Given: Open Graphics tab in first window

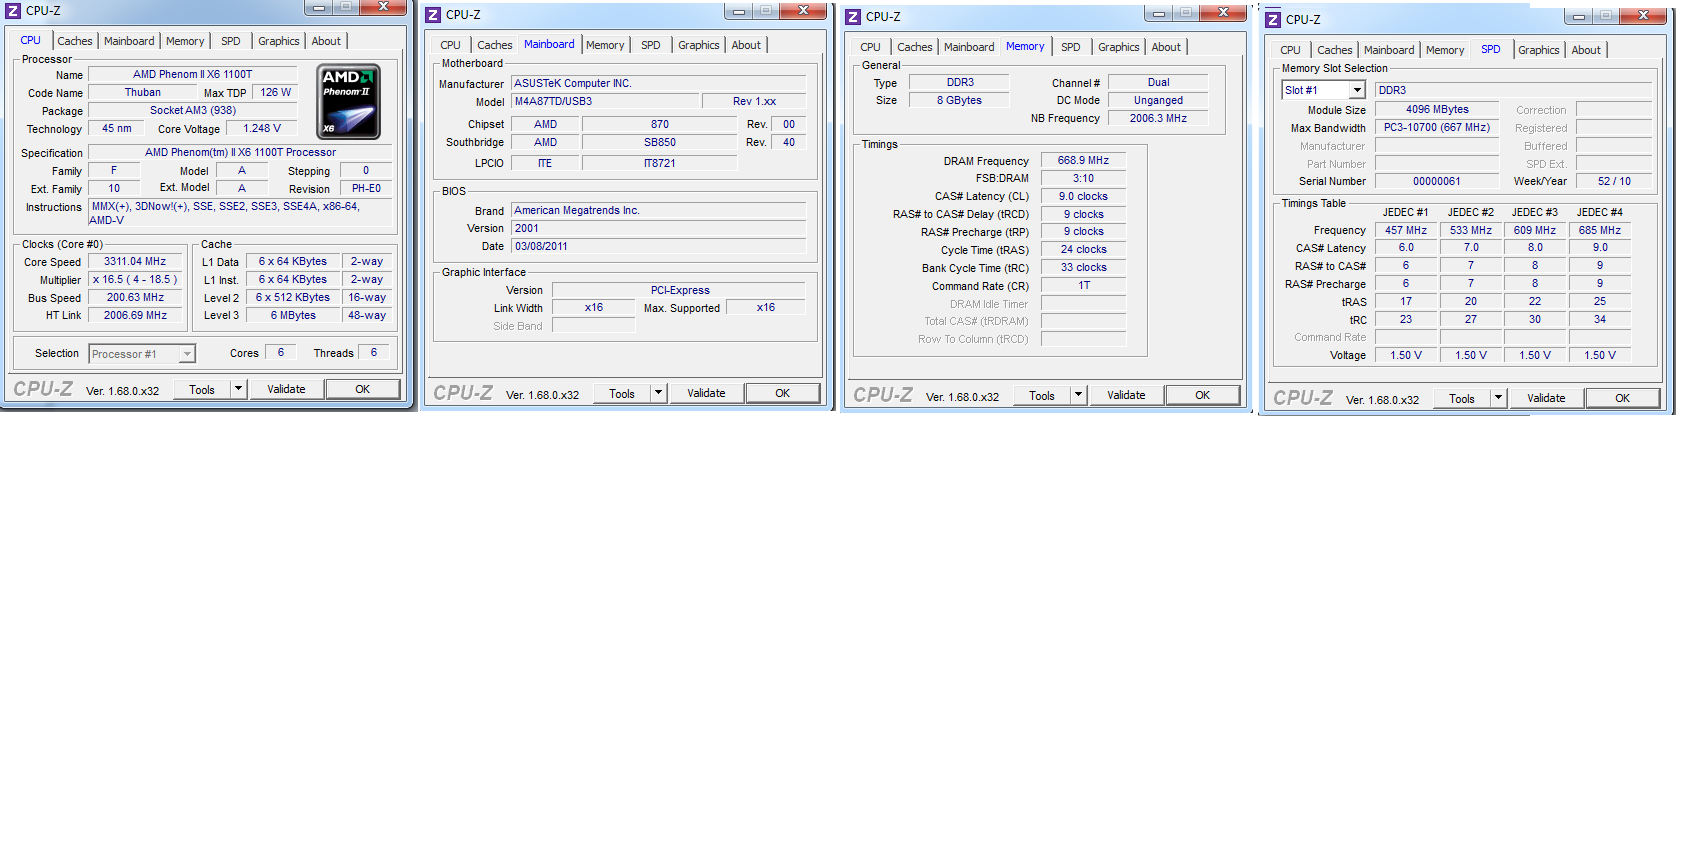Looking at the screenshot, I should click(x=279, y=41).
